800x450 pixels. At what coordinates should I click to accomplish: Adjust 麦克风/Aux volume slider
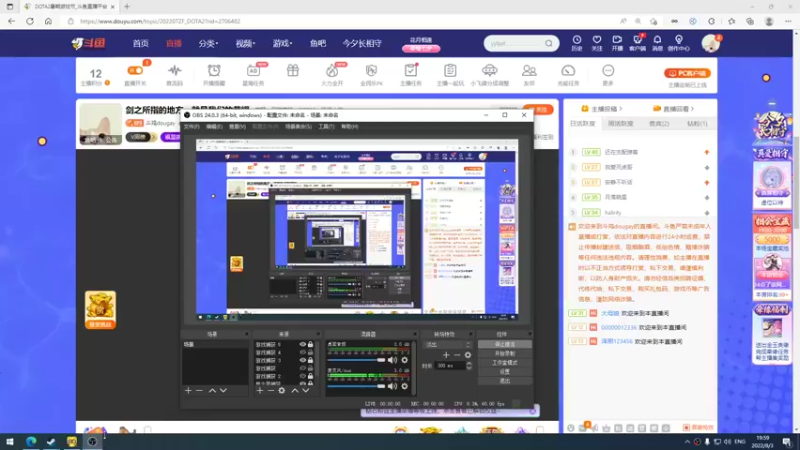point(356,386)
